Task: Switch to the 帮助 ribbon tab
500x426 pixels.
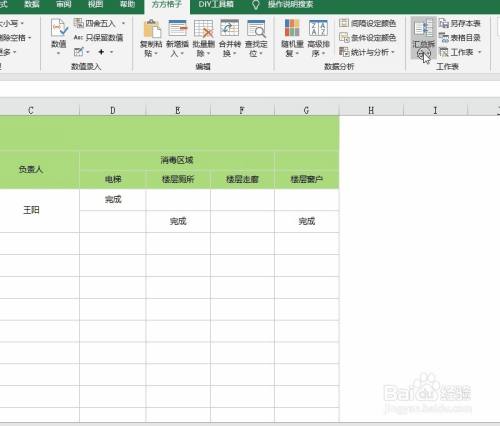Action: click(127, 4)
